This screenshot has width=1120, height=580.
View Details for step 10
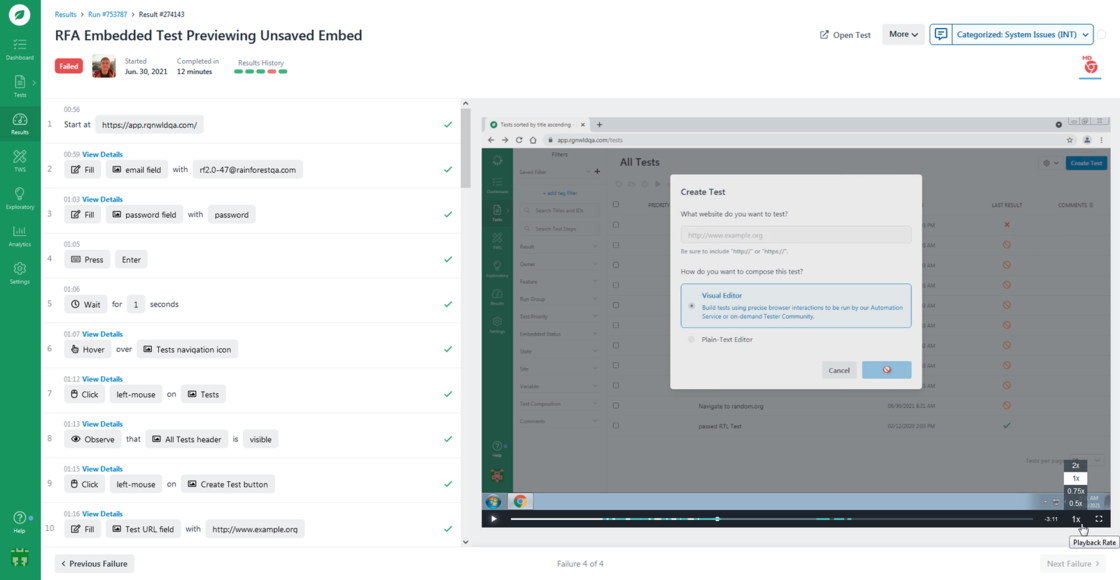click(x=102, y=514)
